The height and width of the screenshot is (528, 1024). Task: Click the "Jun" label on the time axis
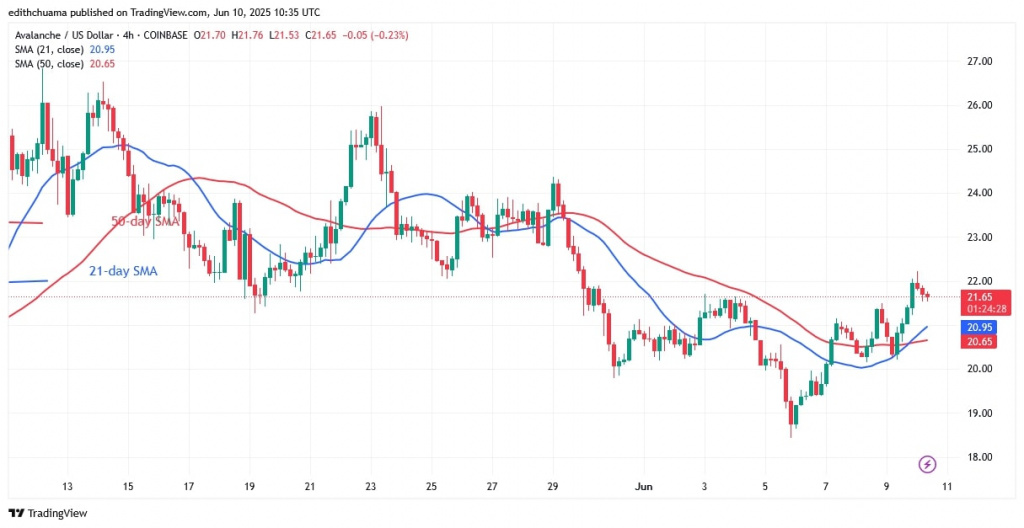pos(643,486)
